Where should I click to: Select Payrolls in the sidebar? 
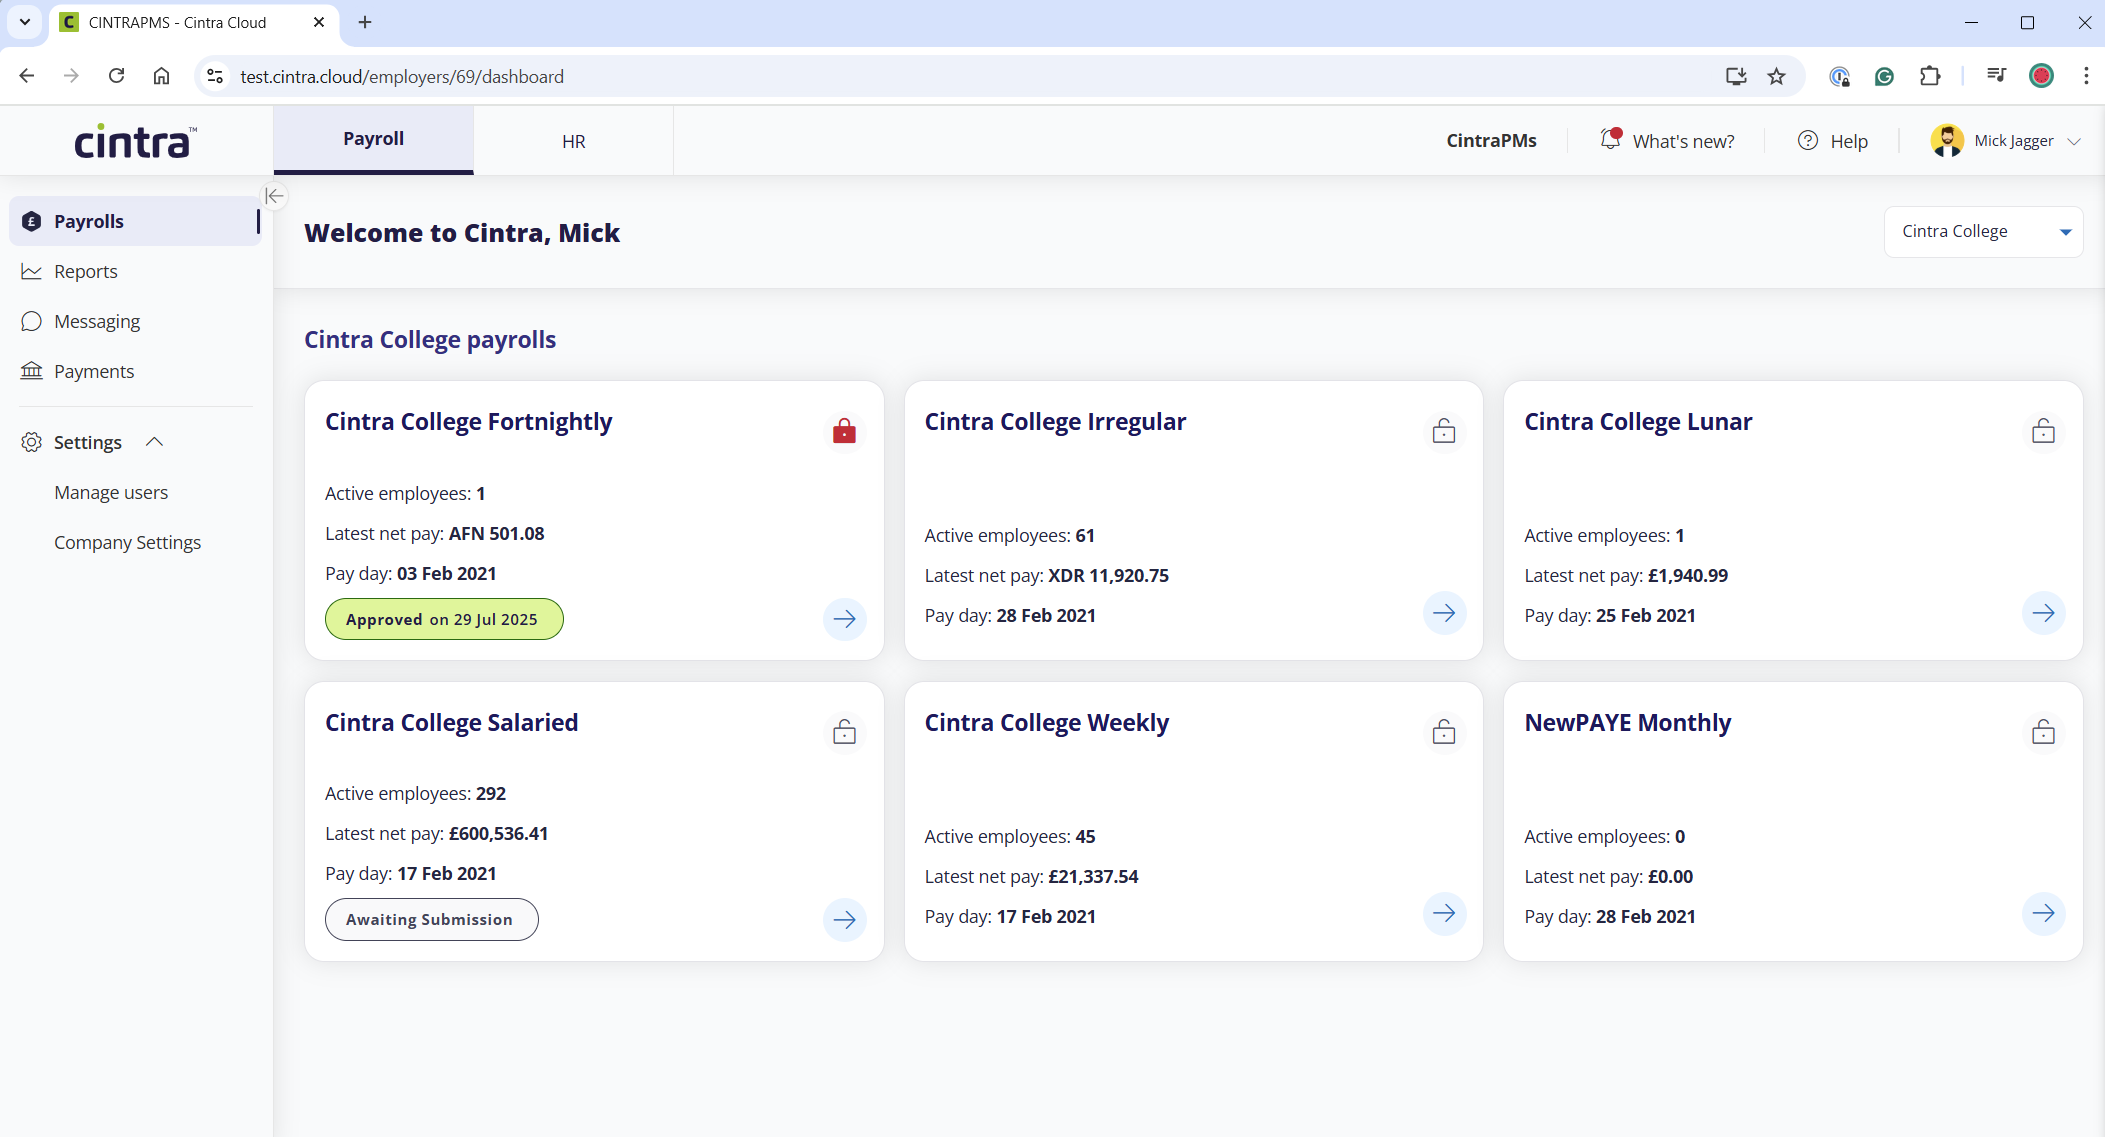coord(135,221)
